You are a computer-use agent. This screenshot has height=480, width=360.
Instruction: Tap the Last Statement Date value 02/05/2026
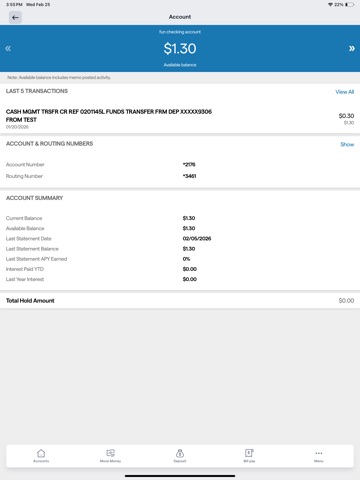tap(197, 238)
